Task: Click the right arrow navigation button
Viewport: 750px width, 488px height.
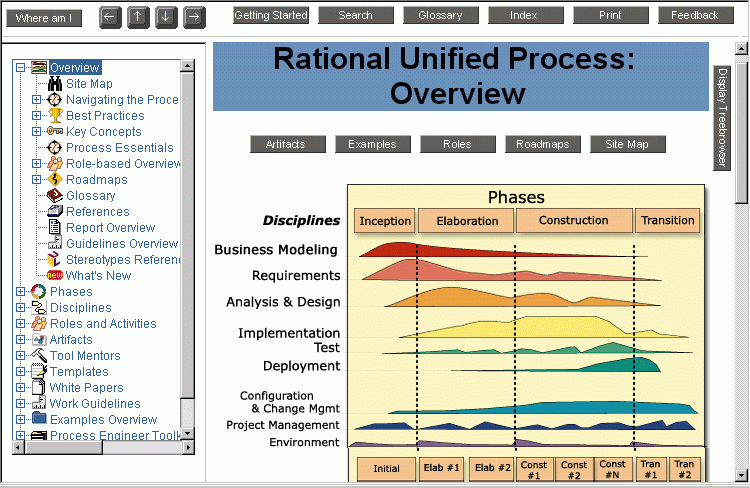Action: (194, 17)
